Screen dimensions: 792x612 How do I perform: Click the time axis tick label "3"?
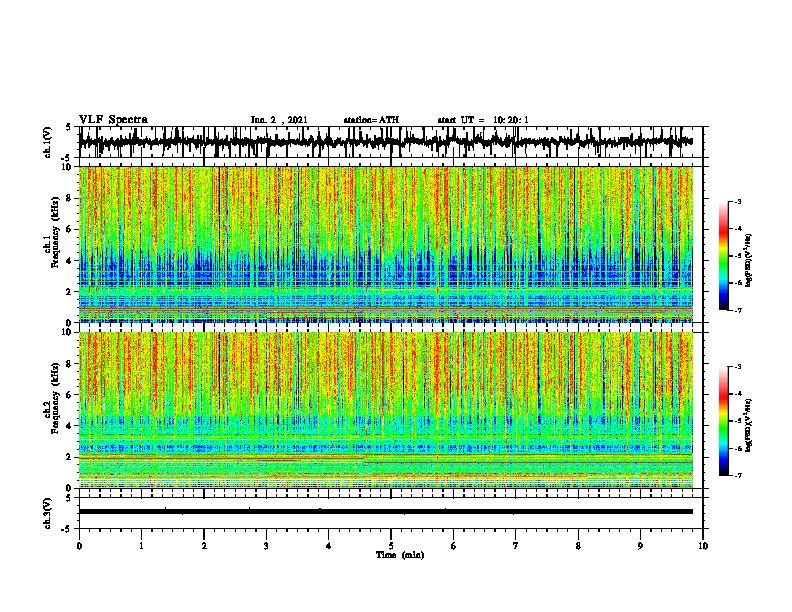pos(266,546)
